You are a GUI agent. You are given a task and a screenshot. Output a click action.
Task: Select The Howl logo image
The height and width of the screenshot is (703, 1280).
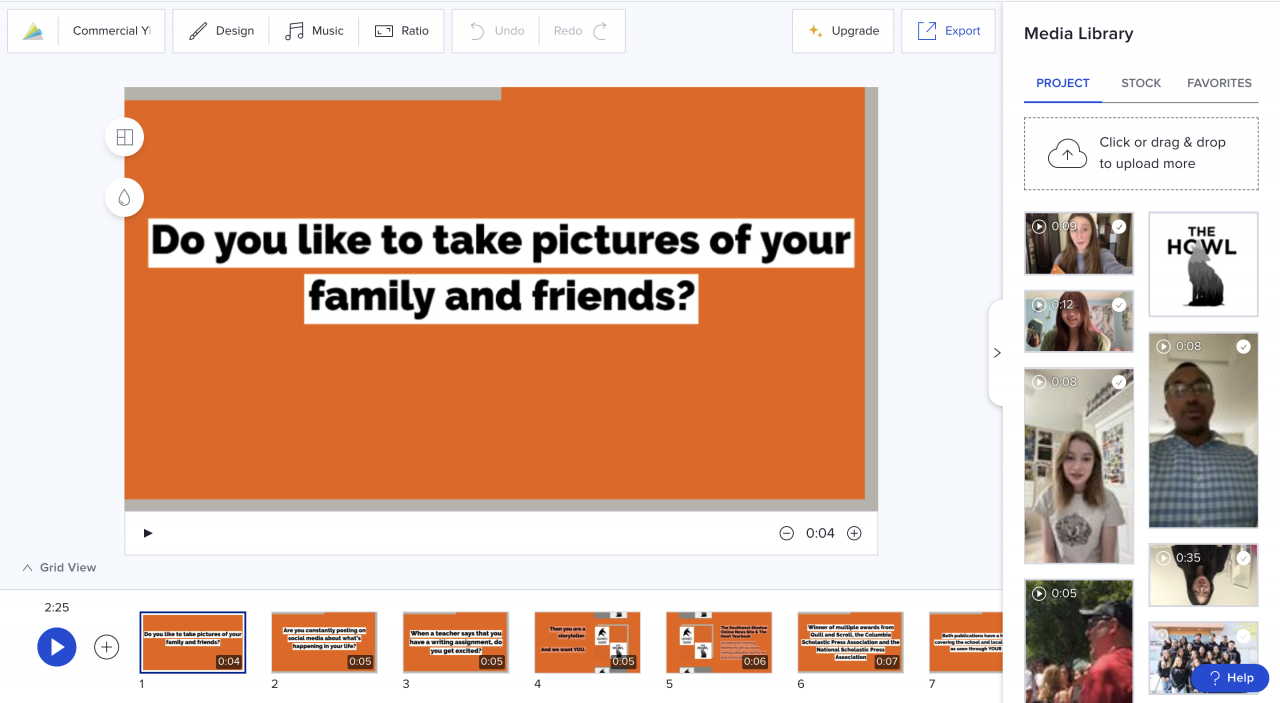(x=1203, y=264)
